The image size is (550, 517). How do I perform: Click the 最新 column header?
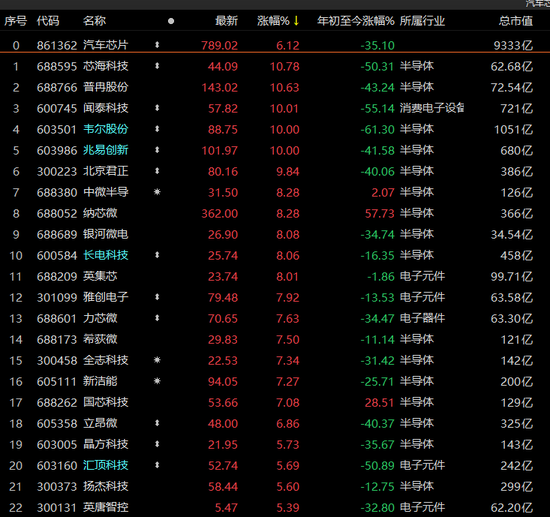click(226, 21)
